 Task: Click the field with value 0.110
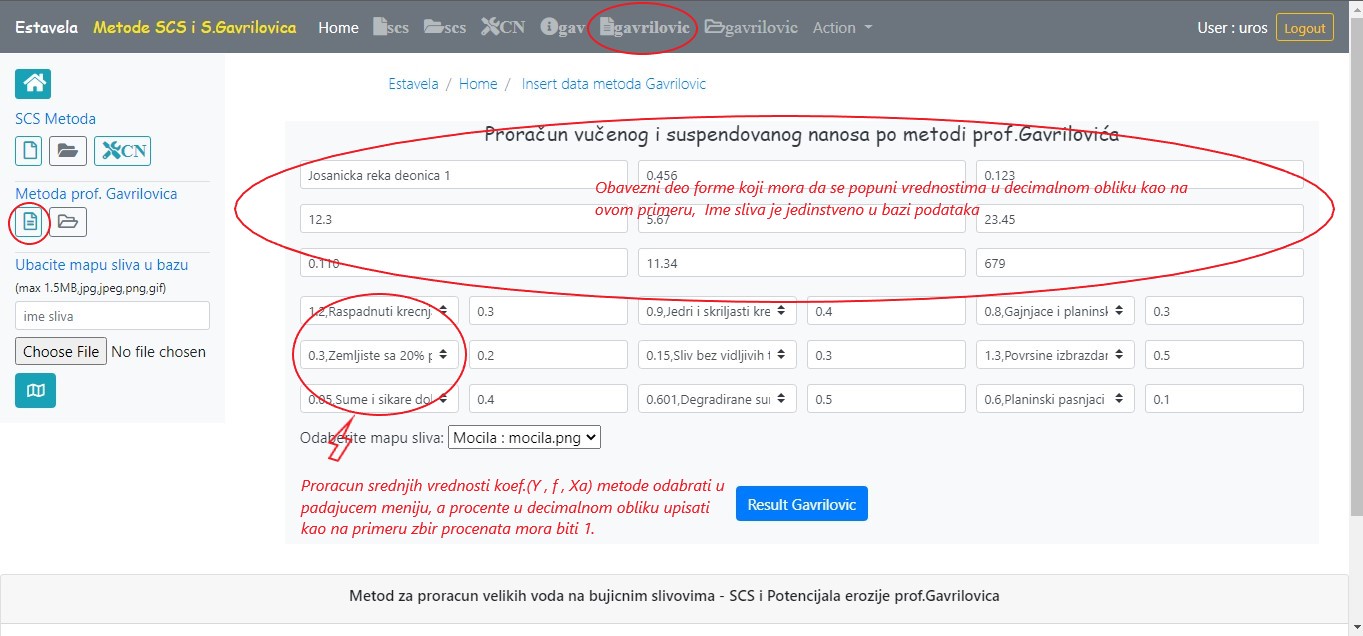tap(464, 263)
